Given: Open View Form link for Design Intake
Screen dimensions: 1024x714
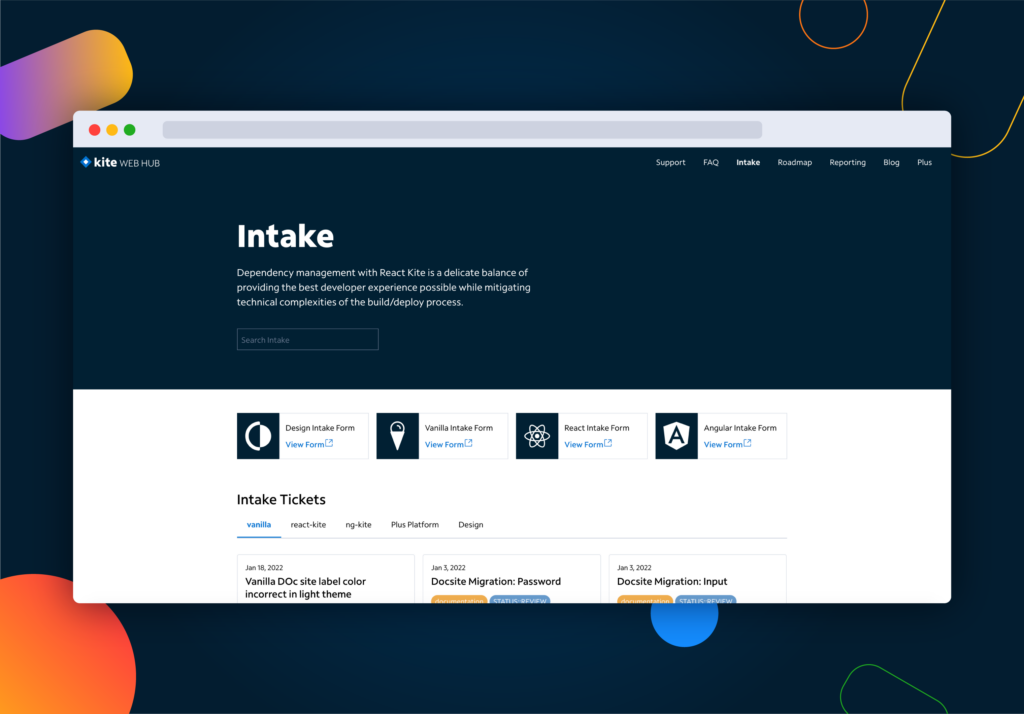Looking at the screenshot, I should tap(310, 444).
